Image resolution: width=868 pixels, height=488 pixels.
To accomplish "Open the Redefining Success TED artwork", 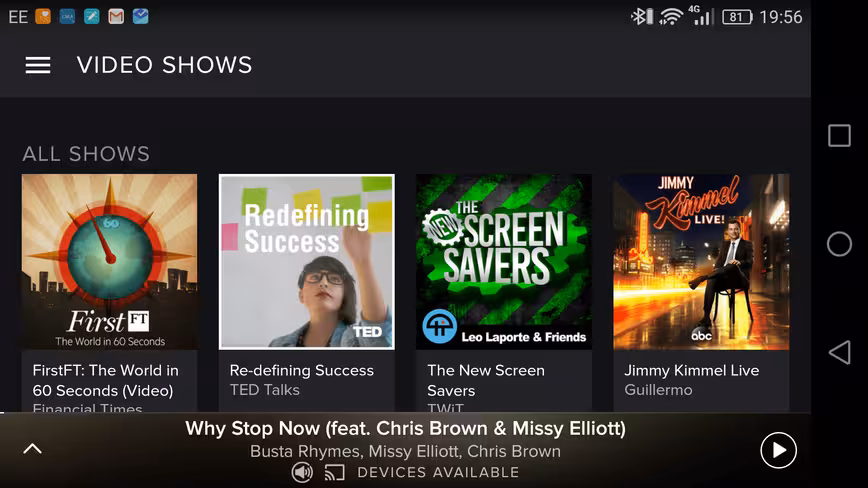I will [x=307, y=262].
